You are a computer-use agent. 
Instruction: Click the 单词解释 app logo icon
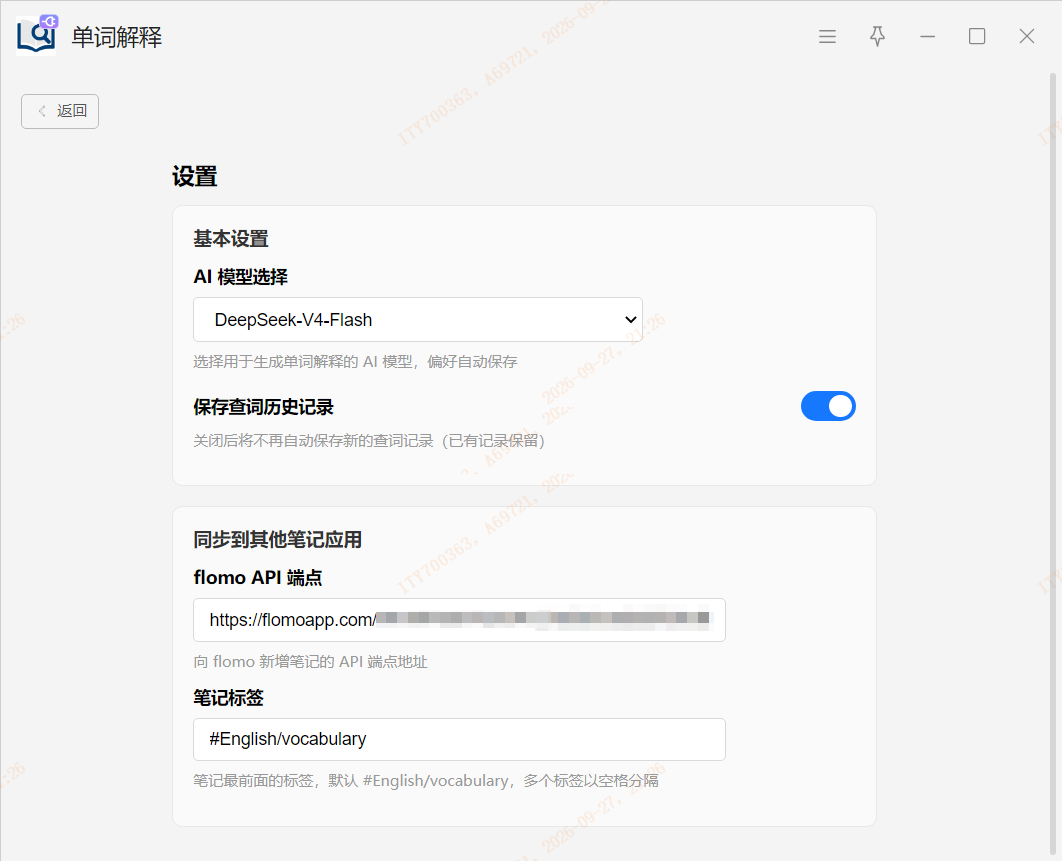(37, 34)
